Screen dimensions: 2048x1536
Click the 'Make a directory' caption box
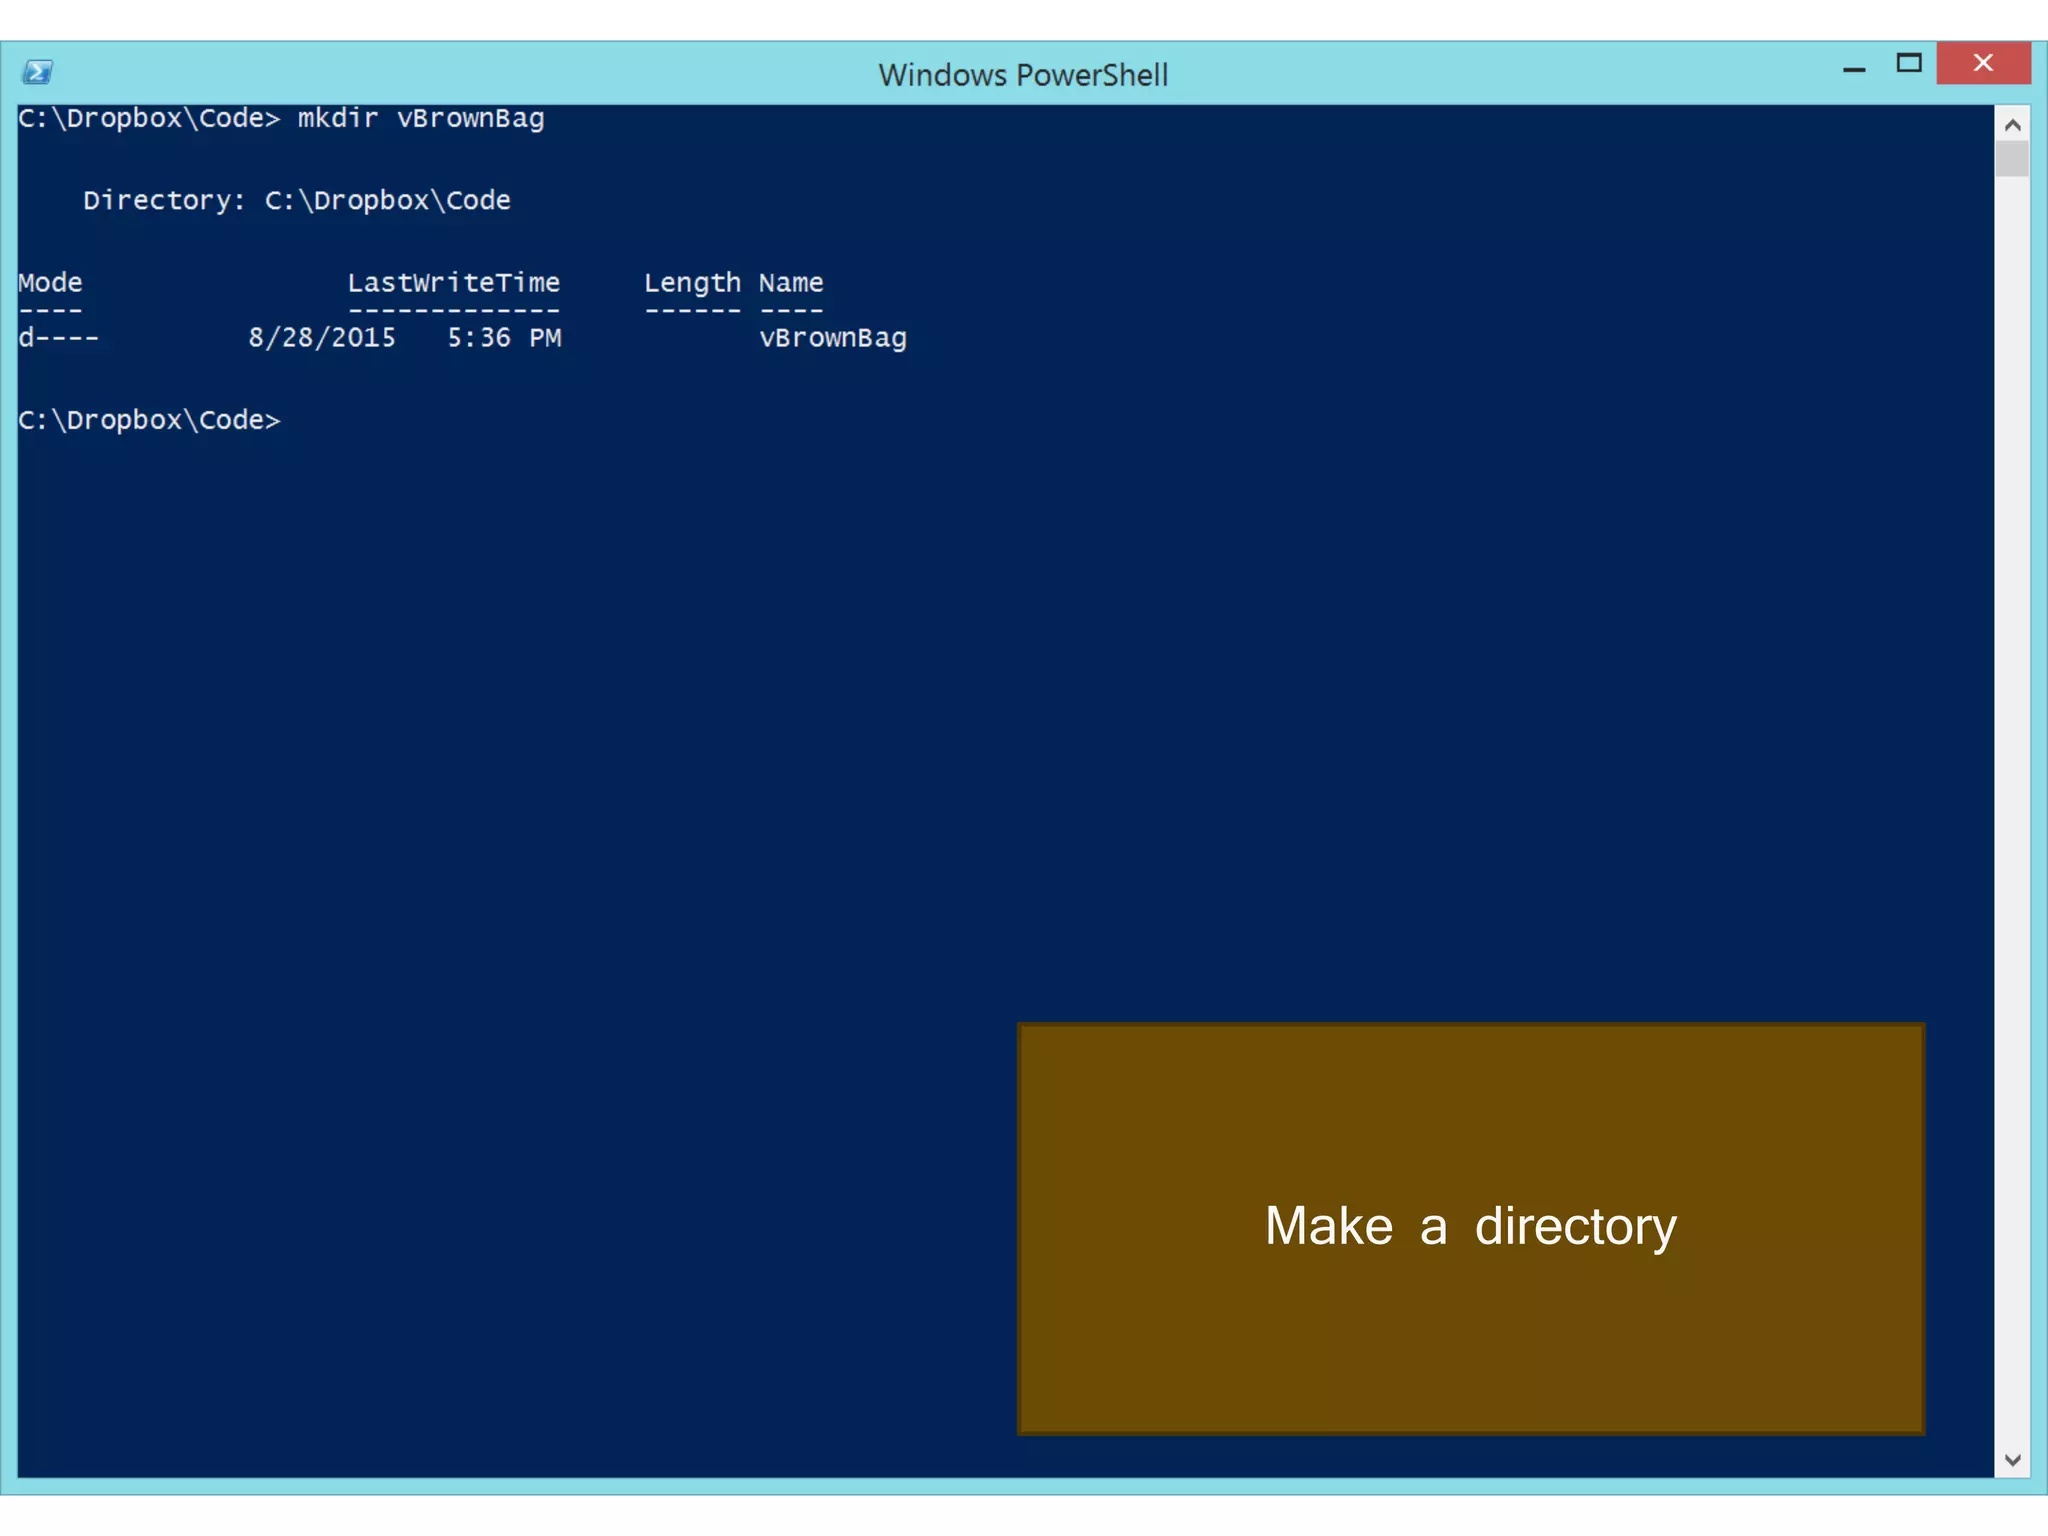[1471, 1228]
